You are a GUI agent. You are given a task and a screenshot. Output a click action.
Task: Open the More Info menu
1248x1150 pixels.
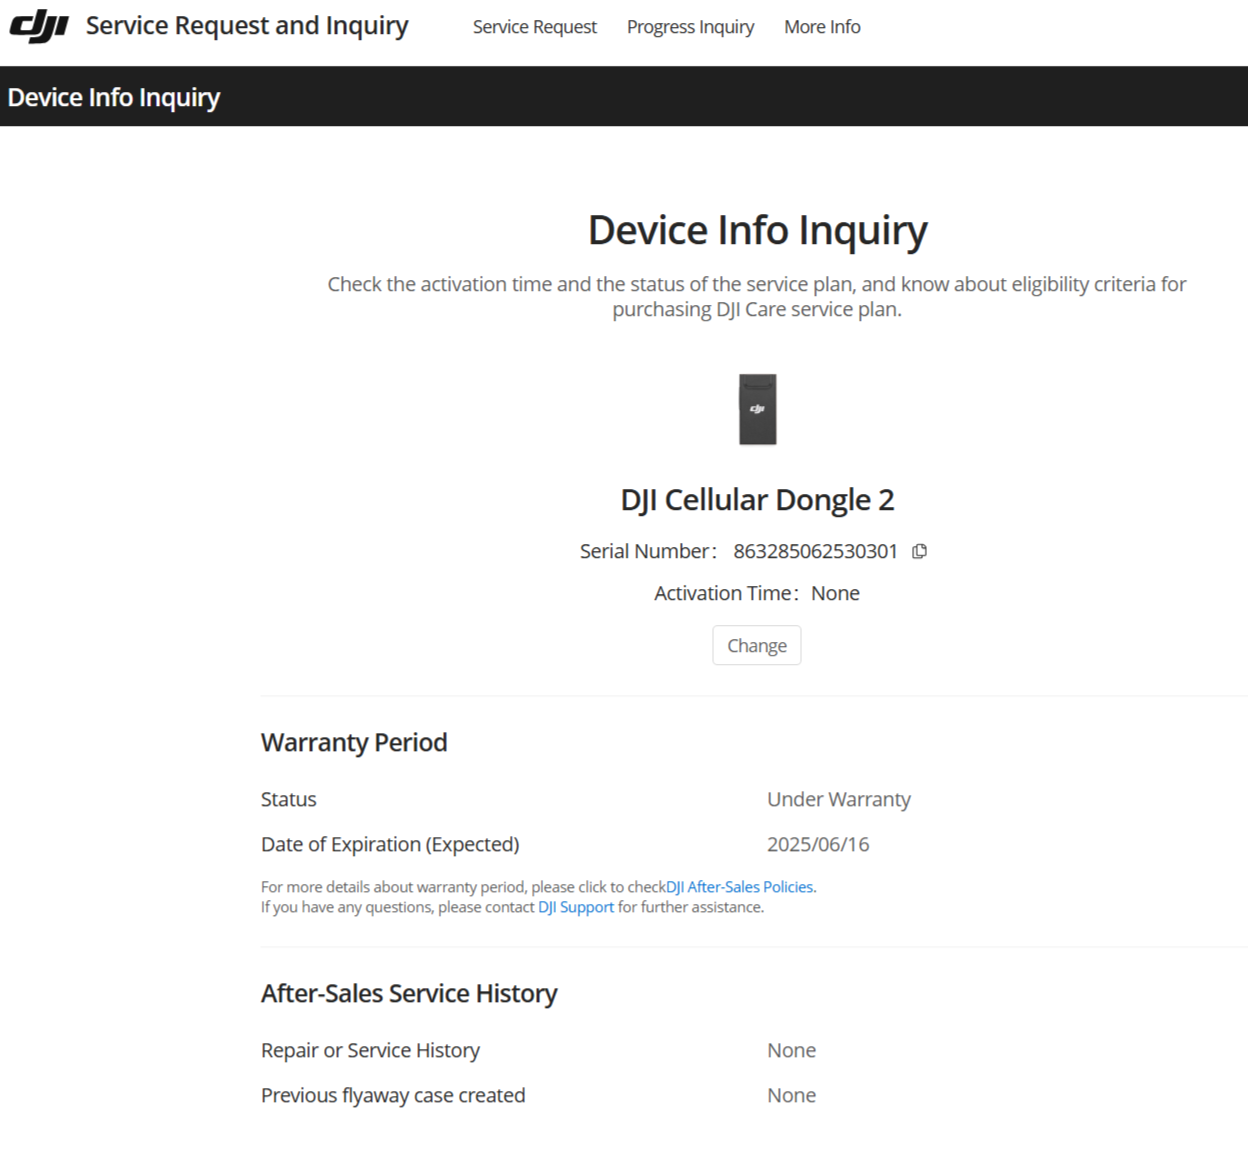(x=822, y=27)
